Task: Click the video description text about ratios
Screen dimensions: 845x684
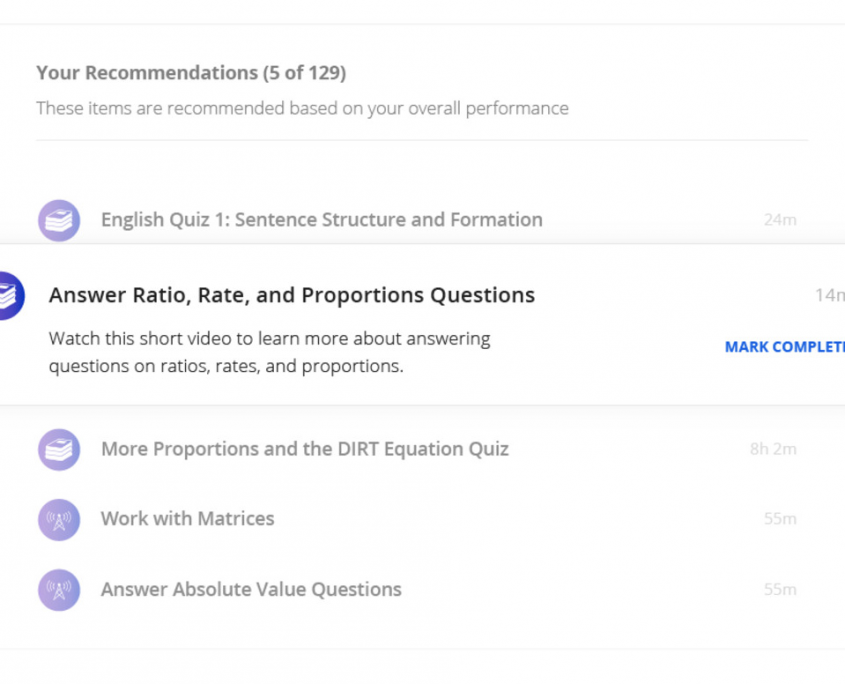Action: (269, 352)
